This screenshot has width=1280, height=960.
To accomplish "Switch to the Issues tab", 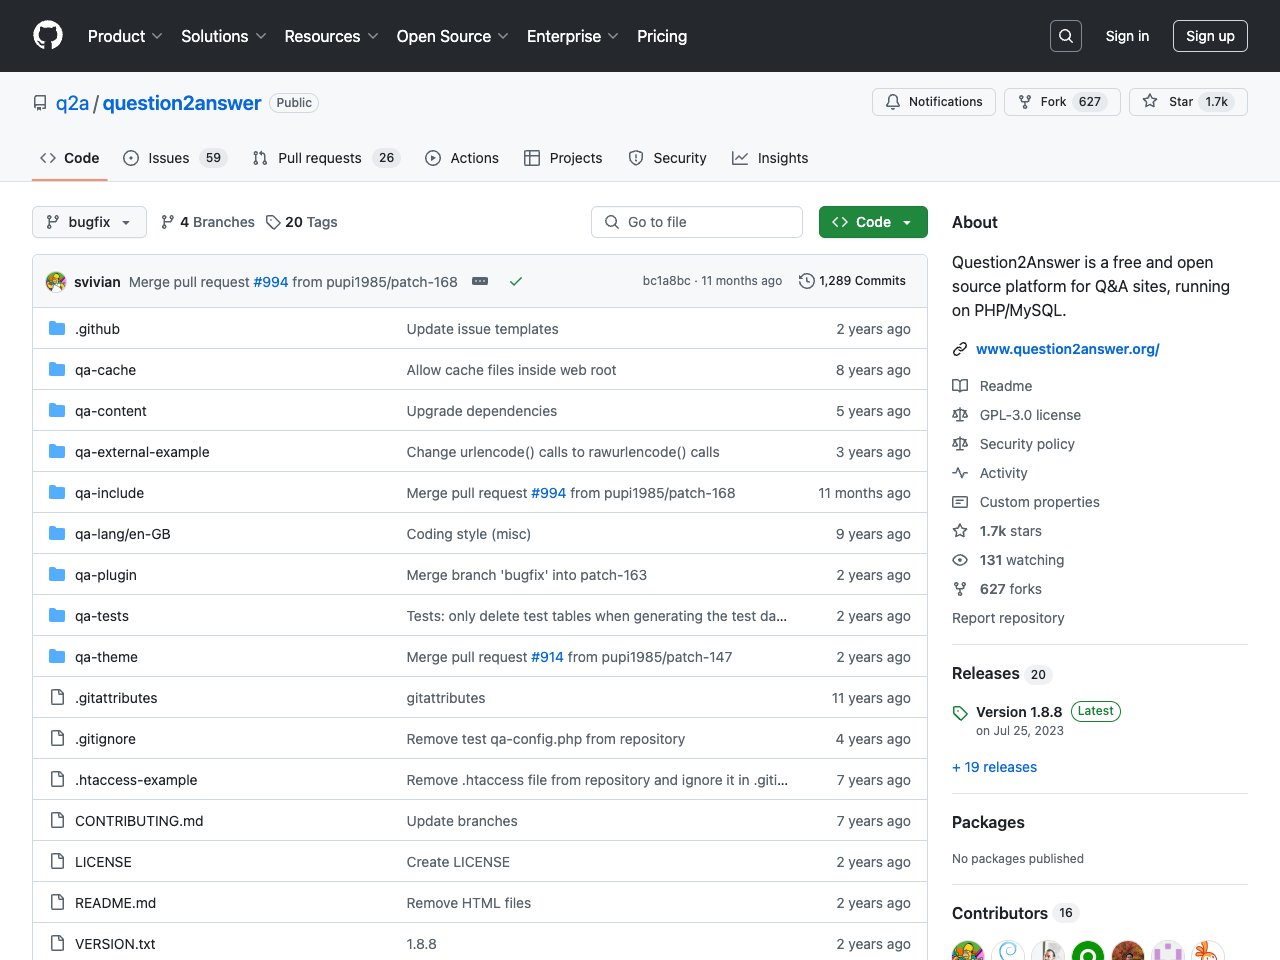I will [175, 158].
